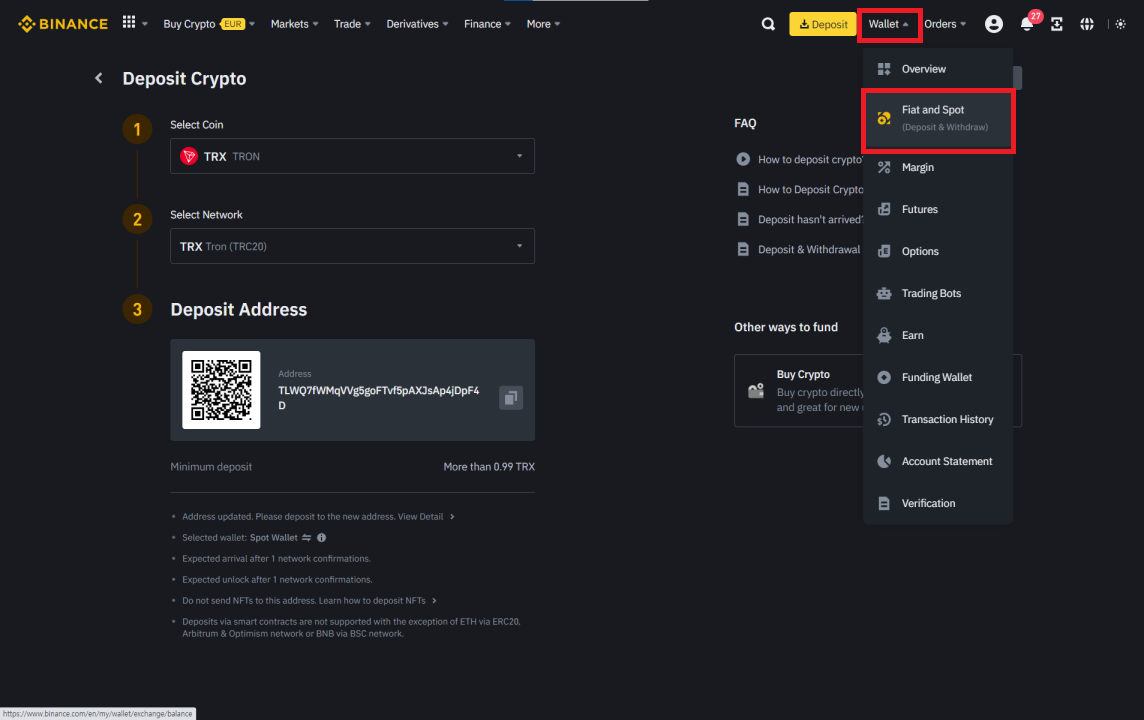Screen dimensions: 1144x720
Task: Click the Margin percent icon
Action: click(x=884, y=168)
